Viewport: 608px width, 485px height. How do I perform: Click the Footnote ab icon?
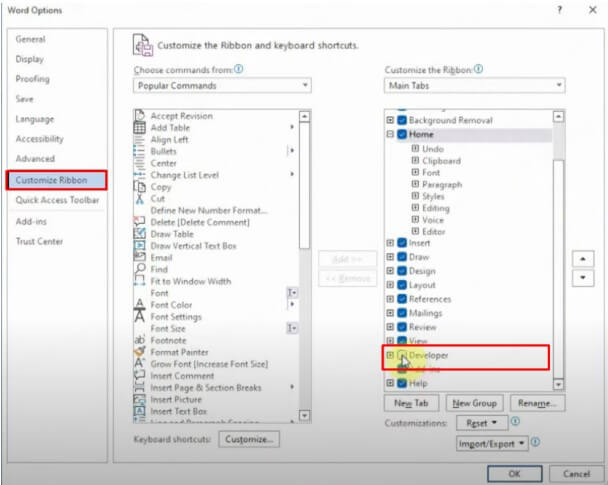click(x=140, y=340)
